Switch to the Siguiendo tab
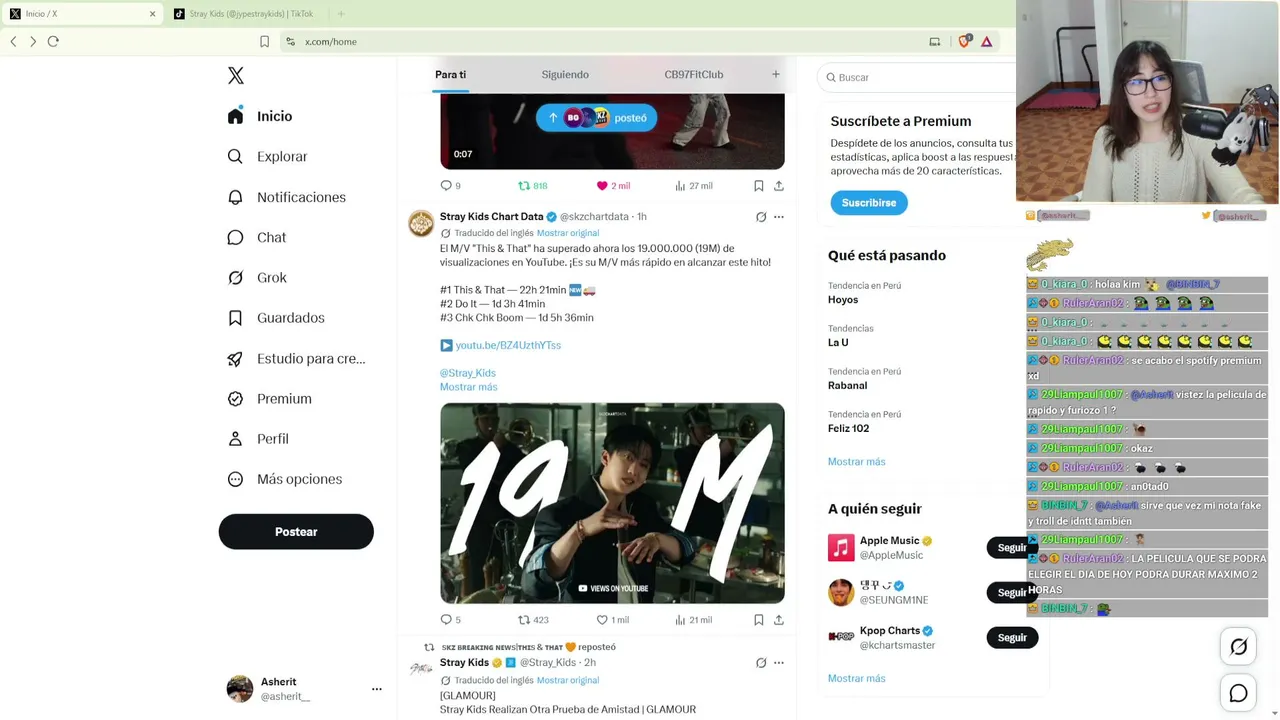This screenshot has width=1280, height=720. tap(565, 75)
